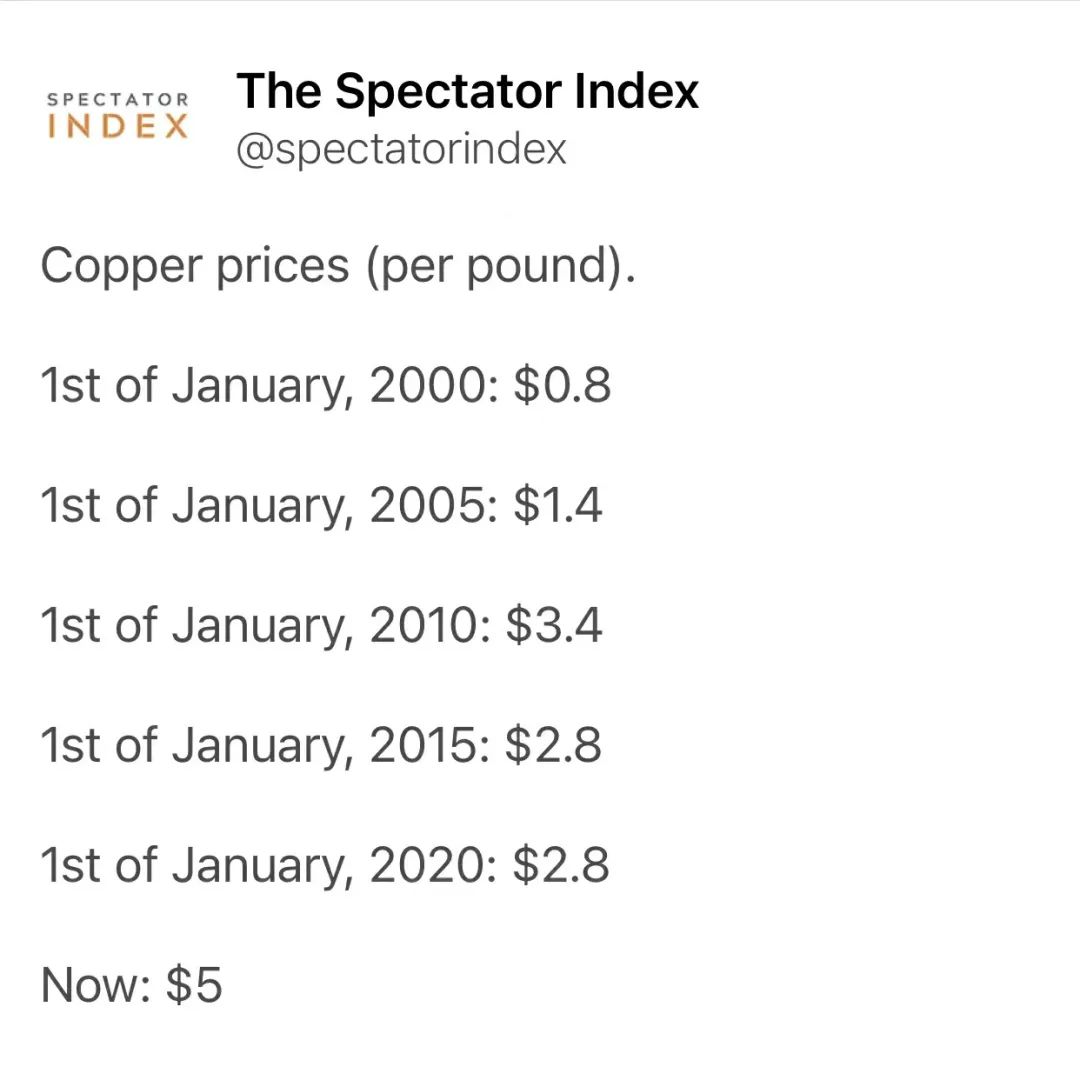Click the 'Now: $5' line
The width and height of the screenshot is (1080, 1067).
pyautogui.click(x=132, y=985)
